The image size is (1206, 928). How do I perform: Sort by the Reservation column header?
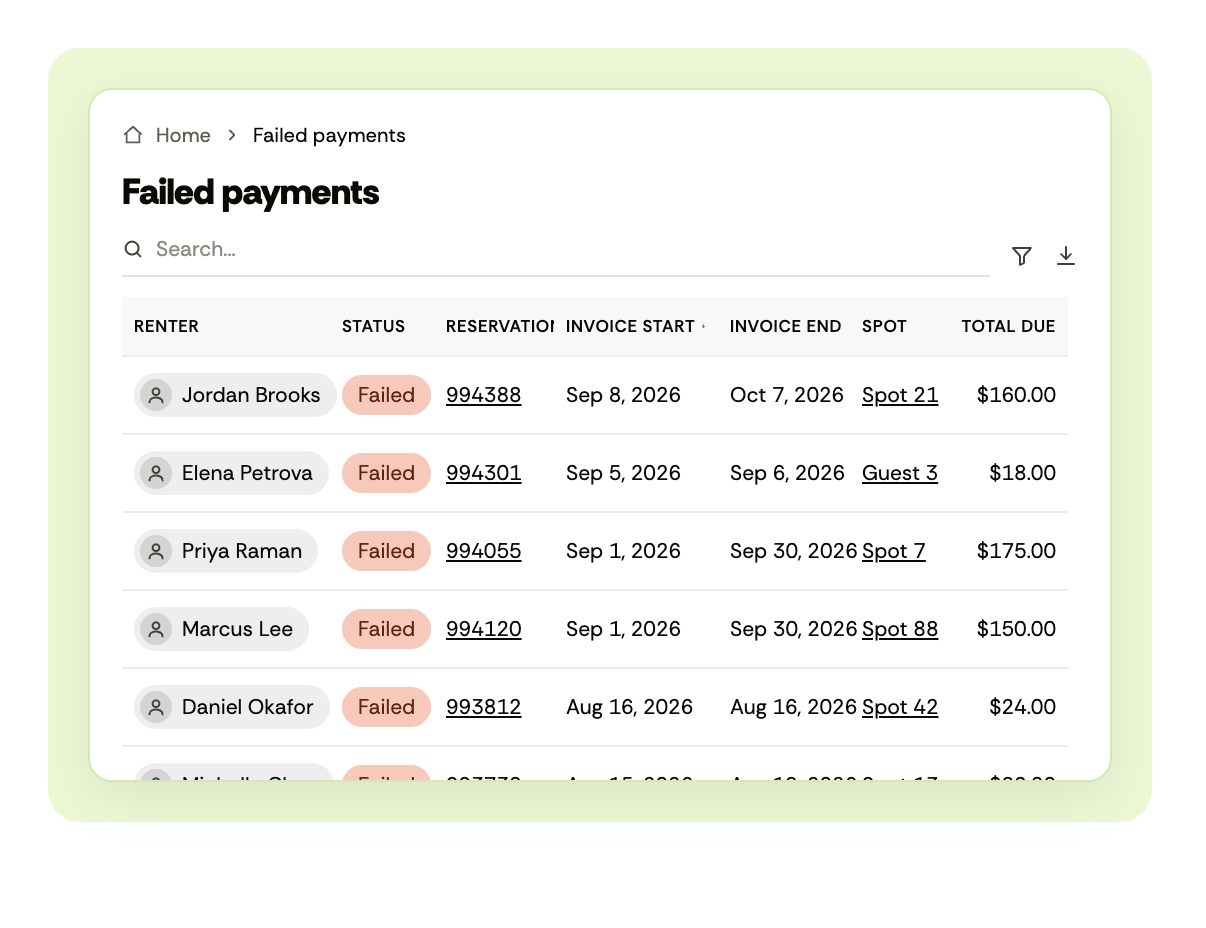coord(500,326)
